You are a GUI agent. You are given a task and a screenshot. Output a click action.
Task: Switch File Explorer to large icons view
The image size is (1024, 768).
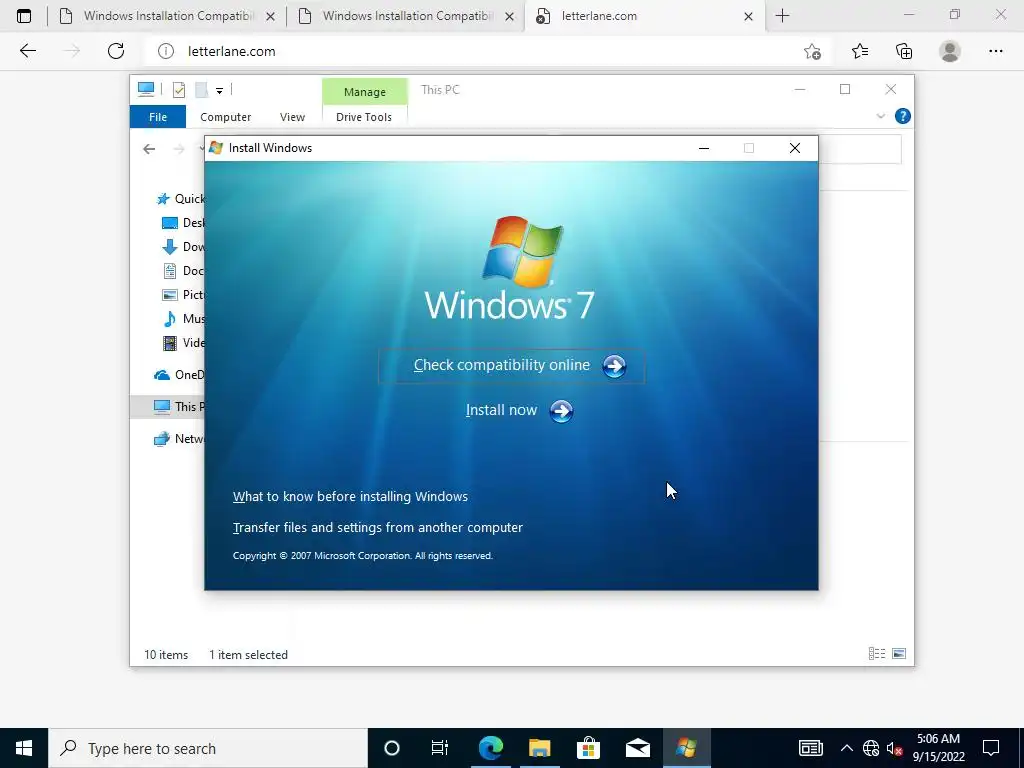pos(899,654)
